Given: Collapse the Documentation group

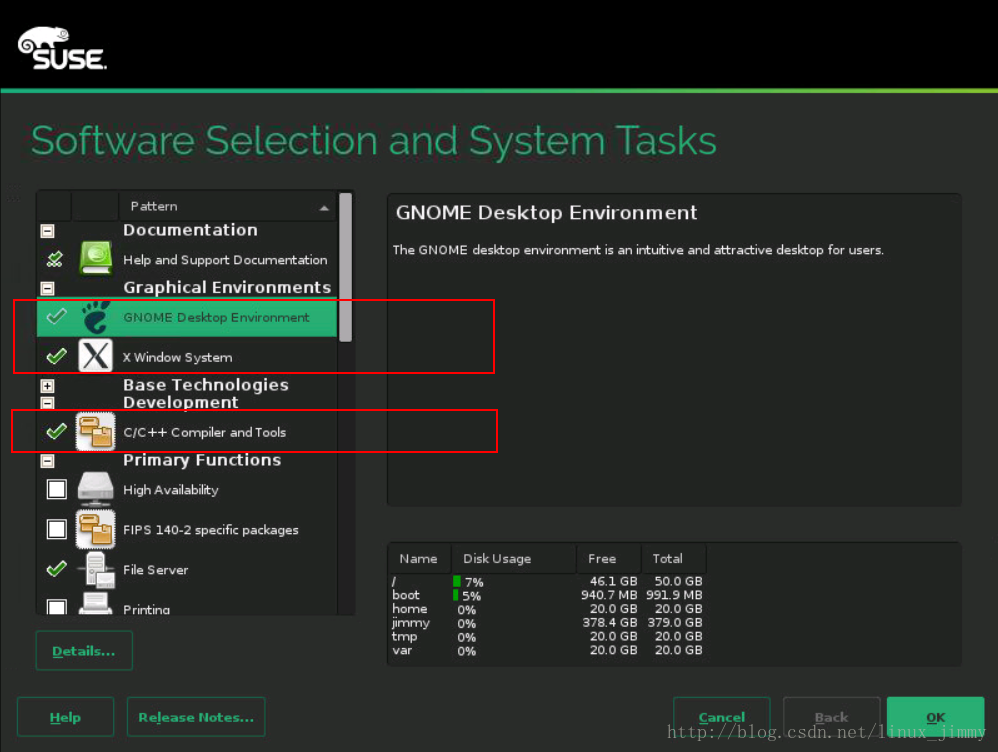Looking at the screenshot, I should [47, 231].
